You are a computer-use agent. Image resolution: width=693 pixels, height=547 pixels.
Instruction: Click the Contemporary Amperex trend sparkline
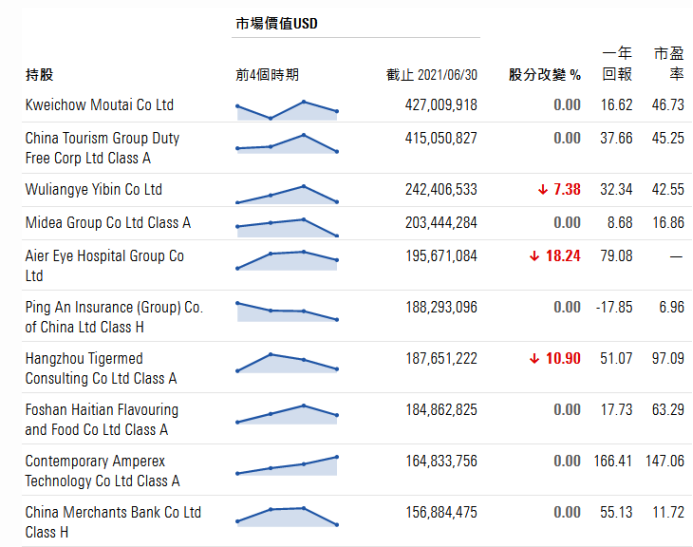point(287,465)
